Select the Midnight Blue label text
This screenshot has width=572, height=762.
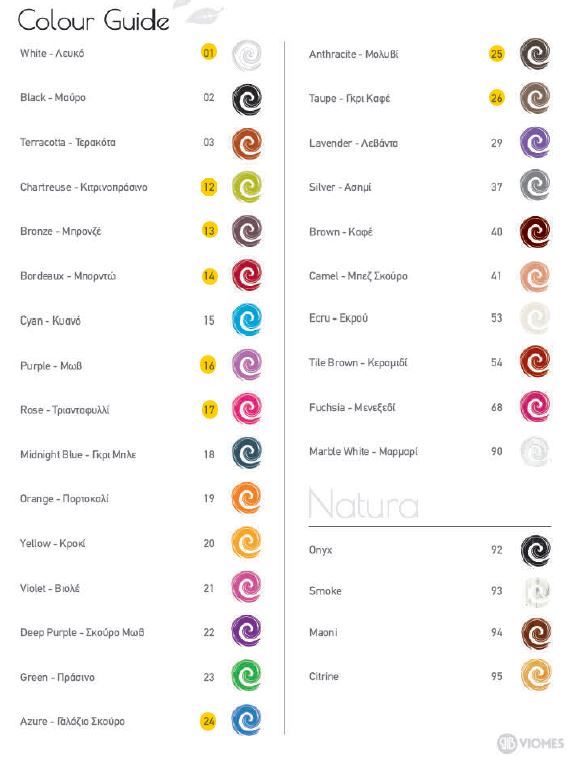click(x=51, y=455)
